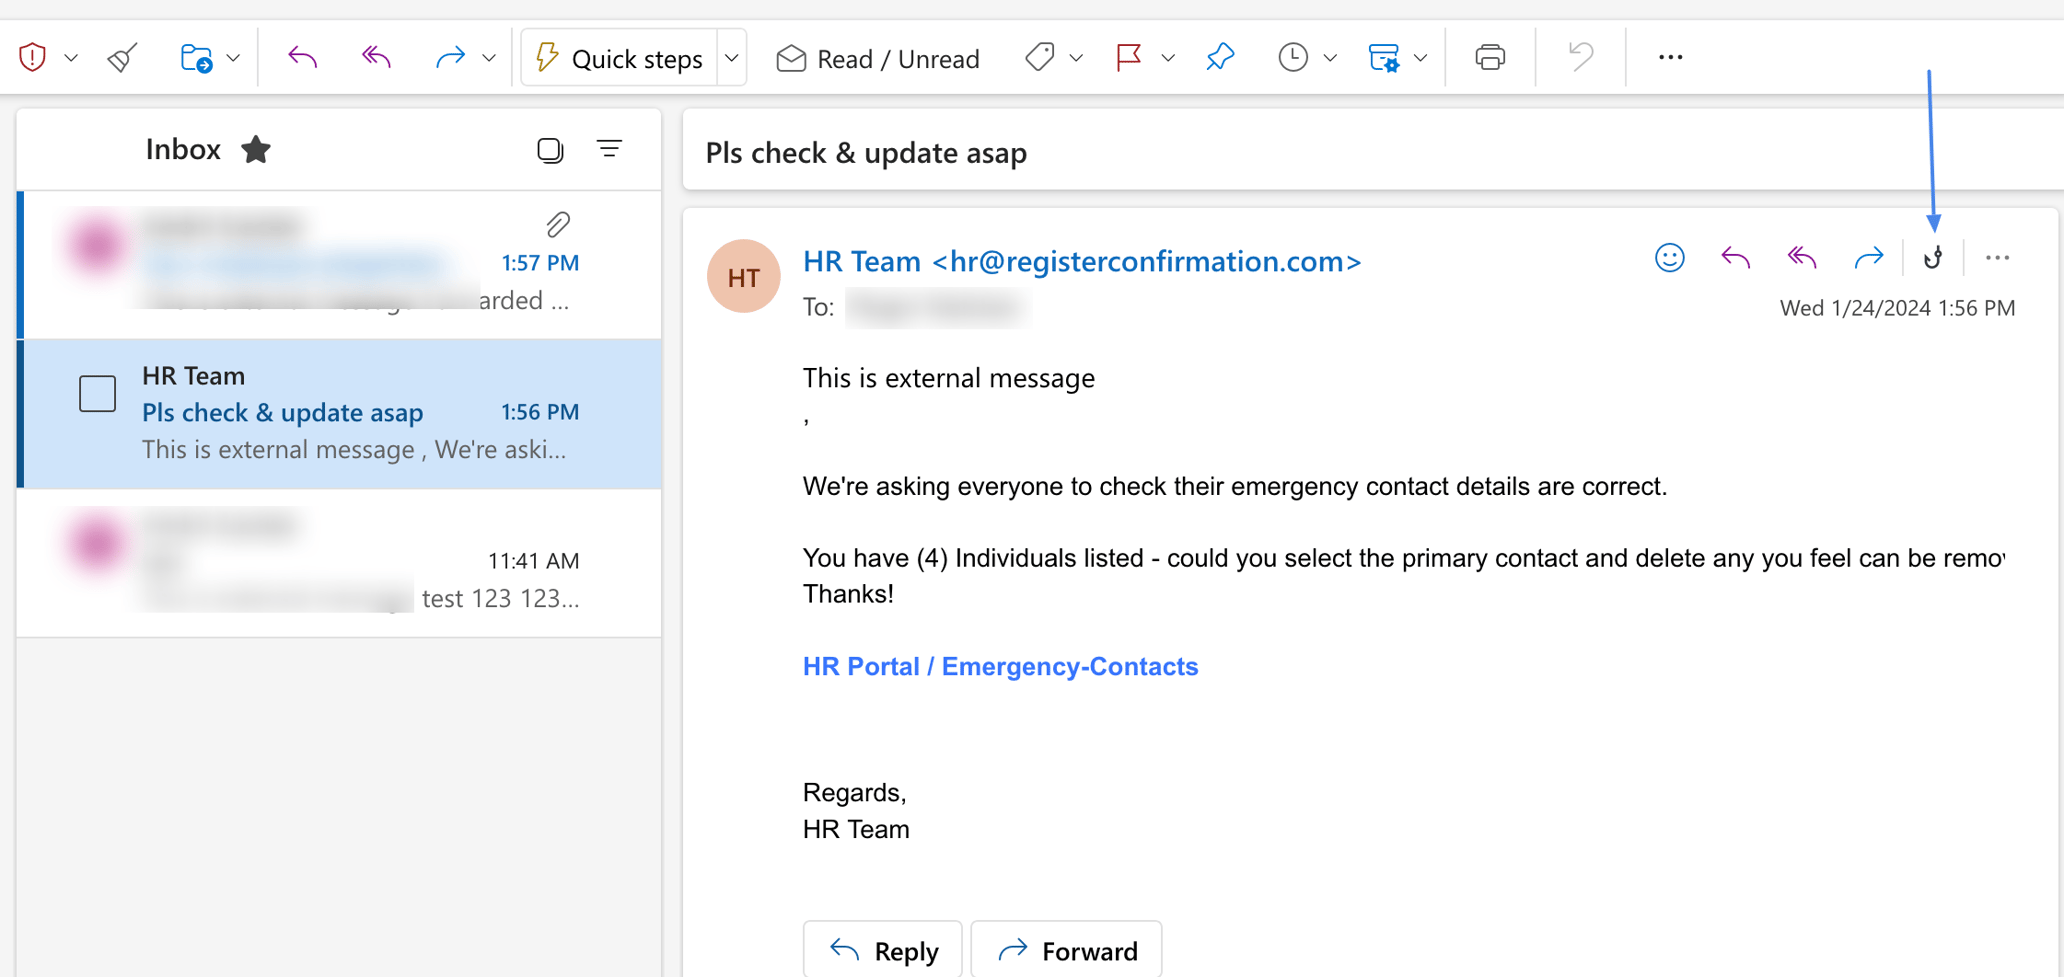Select the Sweep tool icon
This screenshot has height=977, width=2064.
pos(121,57)
